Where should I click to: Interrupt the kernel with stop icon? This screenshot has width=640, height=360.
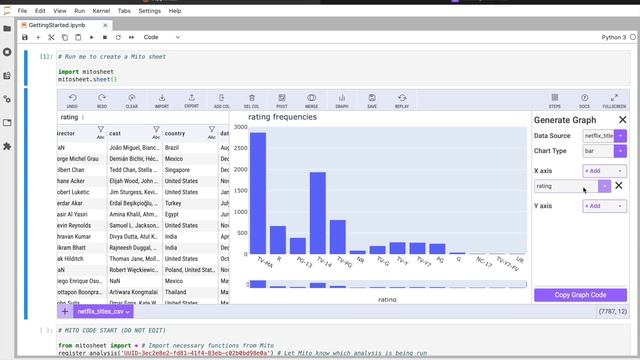click(105, 37)
